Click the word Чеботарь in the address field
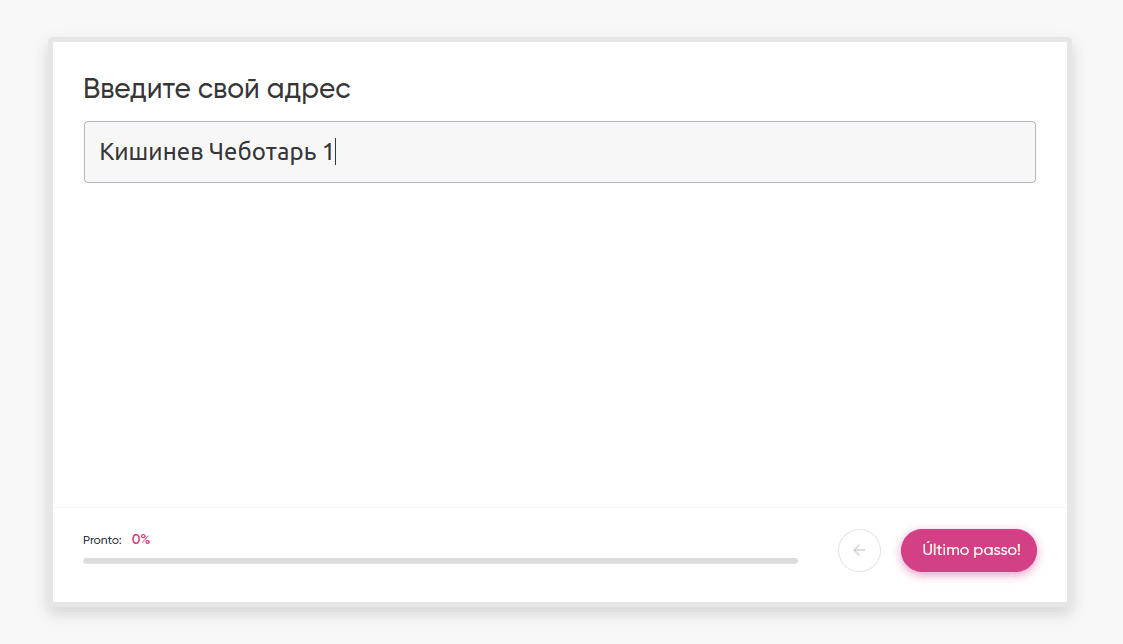1123x644 pixels. pos(262,153)
